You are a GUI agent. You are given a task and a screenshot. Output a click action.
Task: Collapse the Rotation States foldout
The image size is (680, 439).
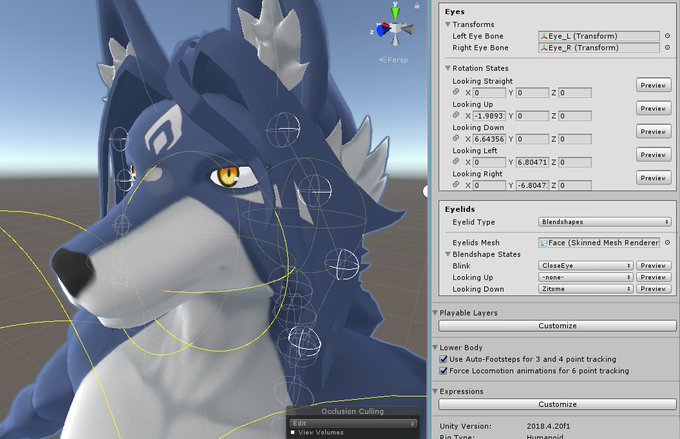(x=448, y=68)
